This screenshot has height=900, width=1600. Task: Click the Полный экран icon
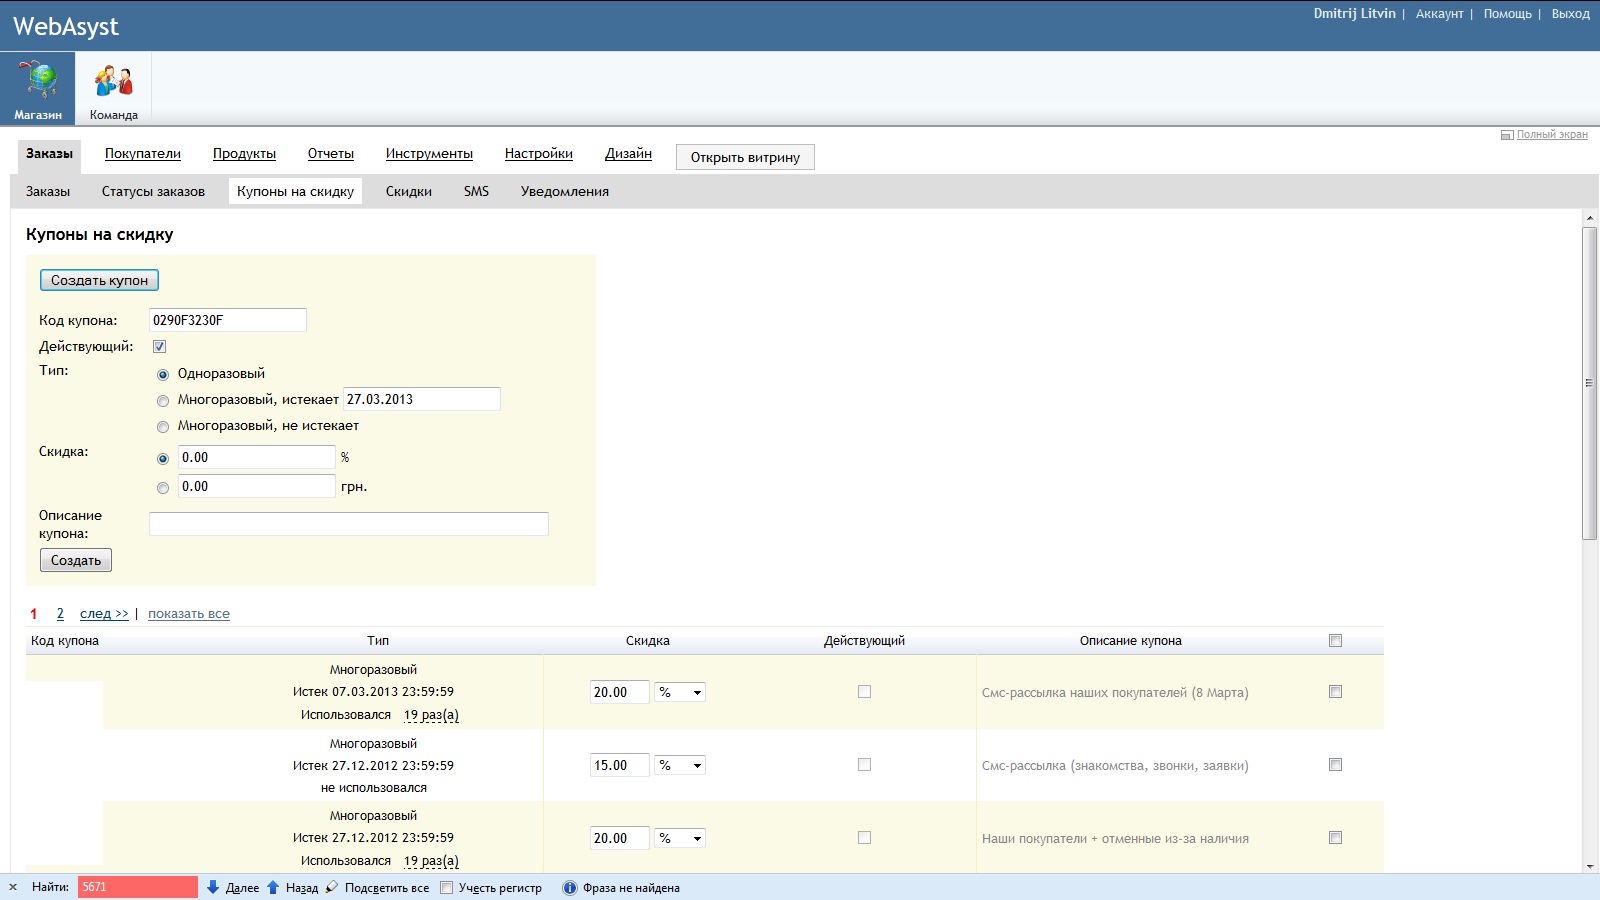[1507, 135]
